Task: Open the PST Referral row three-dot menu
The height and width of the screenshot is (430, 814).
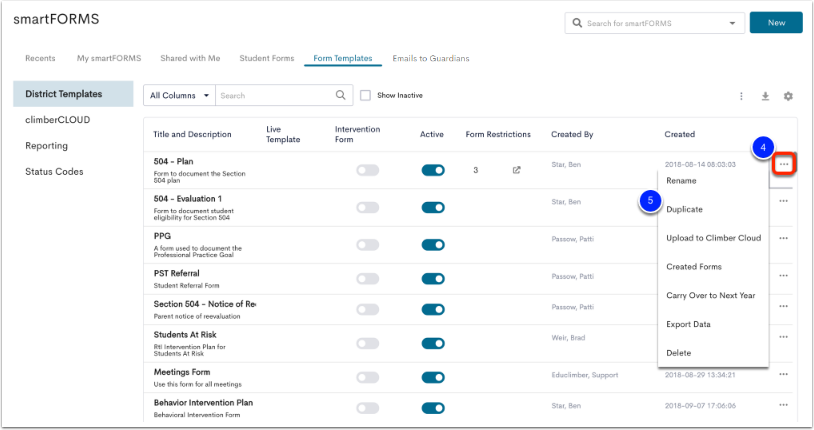Action: (x=783, y=276)
